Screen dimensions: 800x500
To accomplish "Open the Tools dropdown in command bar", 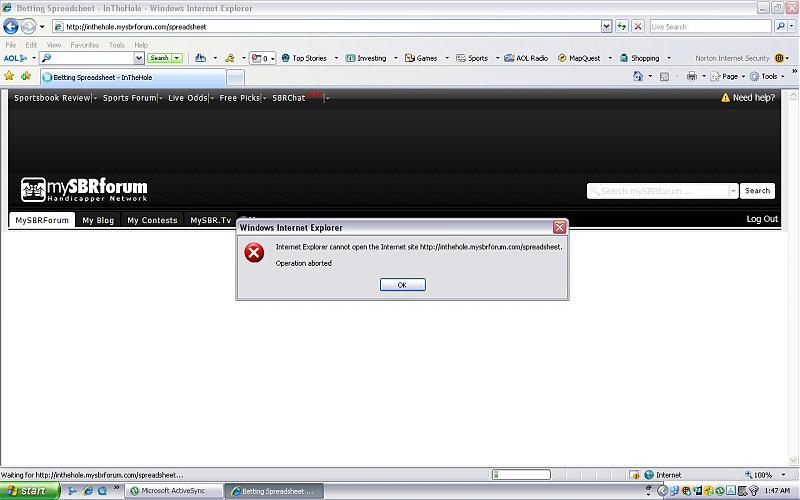I will pyautogui.click(x=768, y=76).
